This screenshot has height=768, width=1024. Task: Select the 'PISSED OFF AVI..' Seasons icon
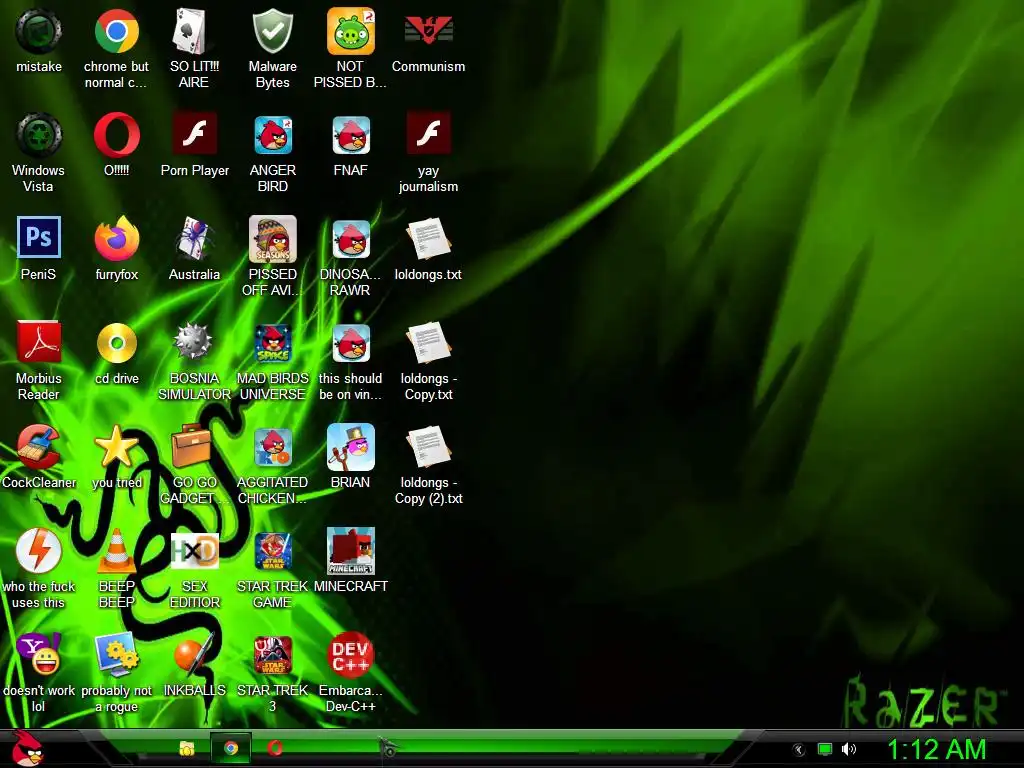pos(272,239)
